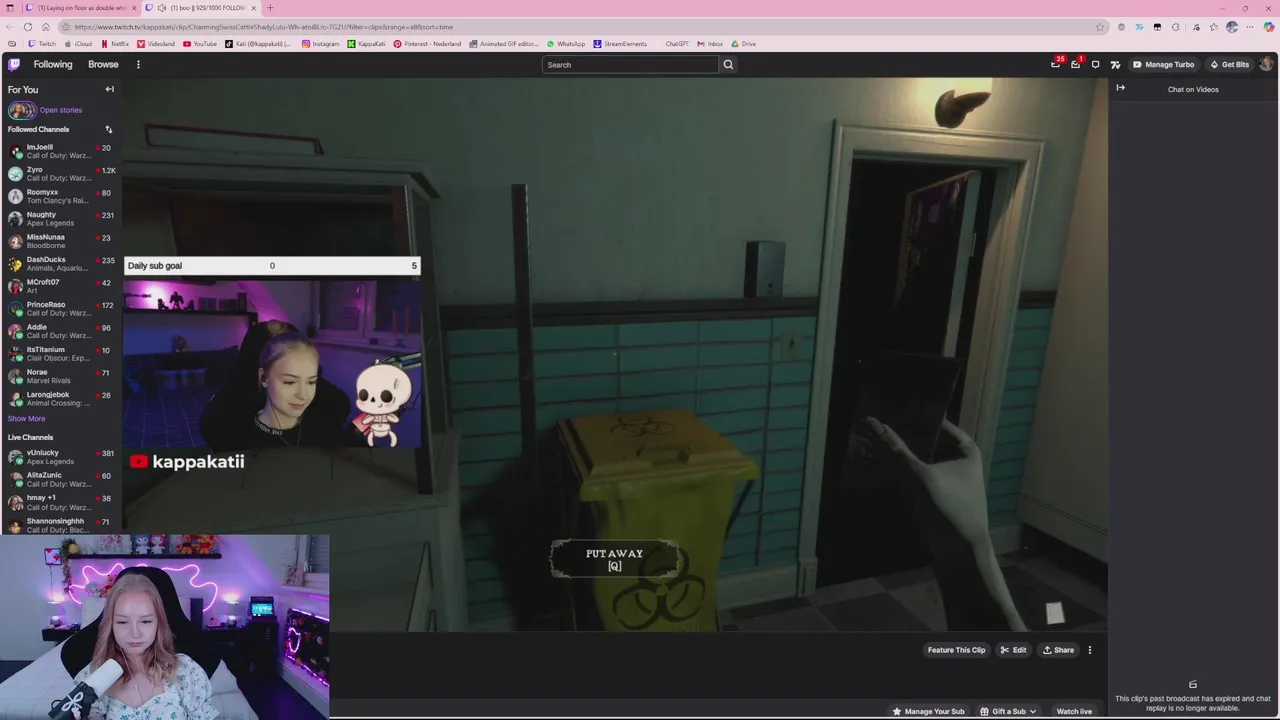Click the Twitch search field

point(630,65)
